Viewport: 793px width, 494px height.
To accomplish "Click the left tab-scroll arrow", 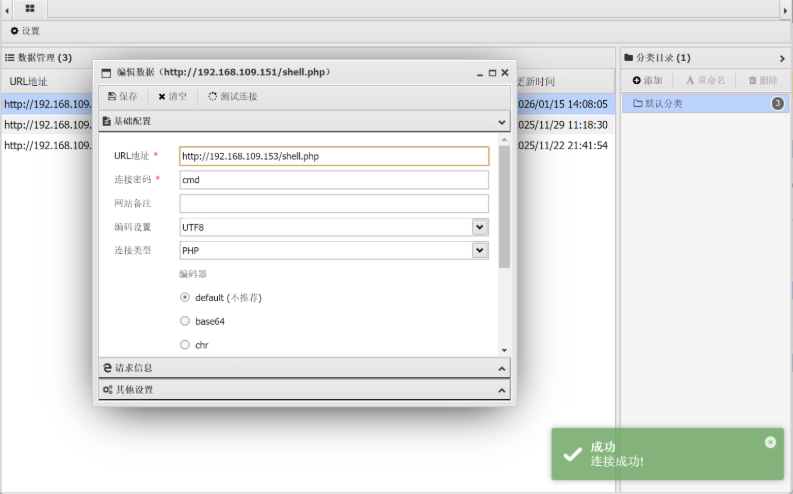I will click(7, 10).
